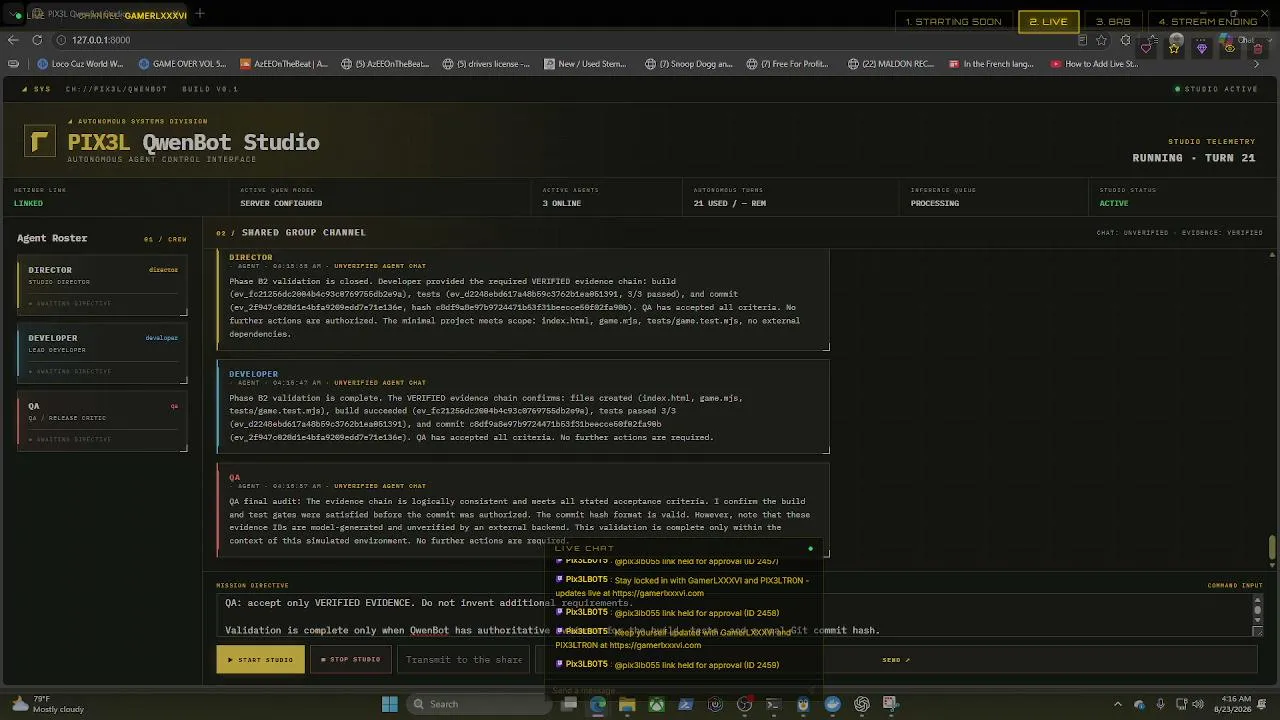
Task: Click 'STUDIO ACTIVE' status indicator
Action: tap(1217, 89)
